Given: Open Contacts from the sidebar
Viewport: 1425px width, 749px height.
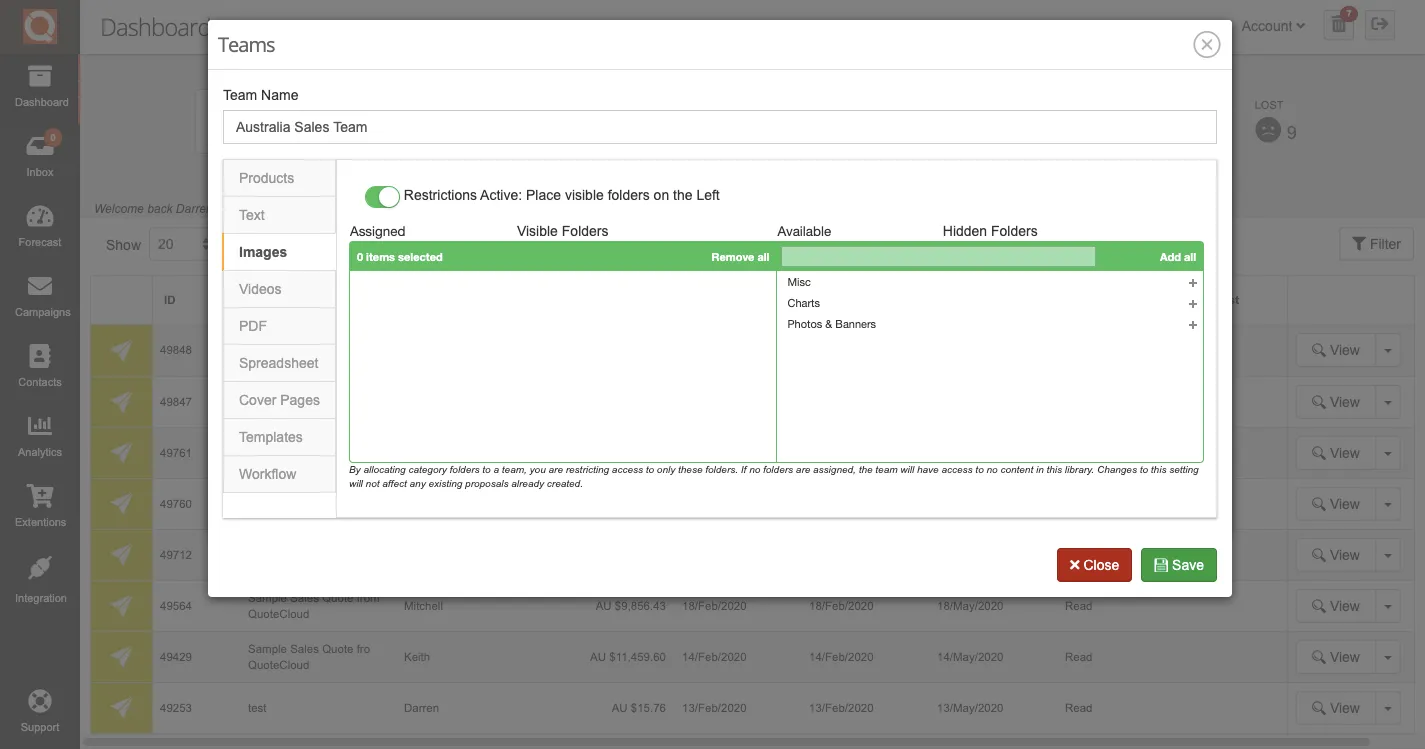Looking at the screenshot, I should pyautogui.click(x=40, y=365).
